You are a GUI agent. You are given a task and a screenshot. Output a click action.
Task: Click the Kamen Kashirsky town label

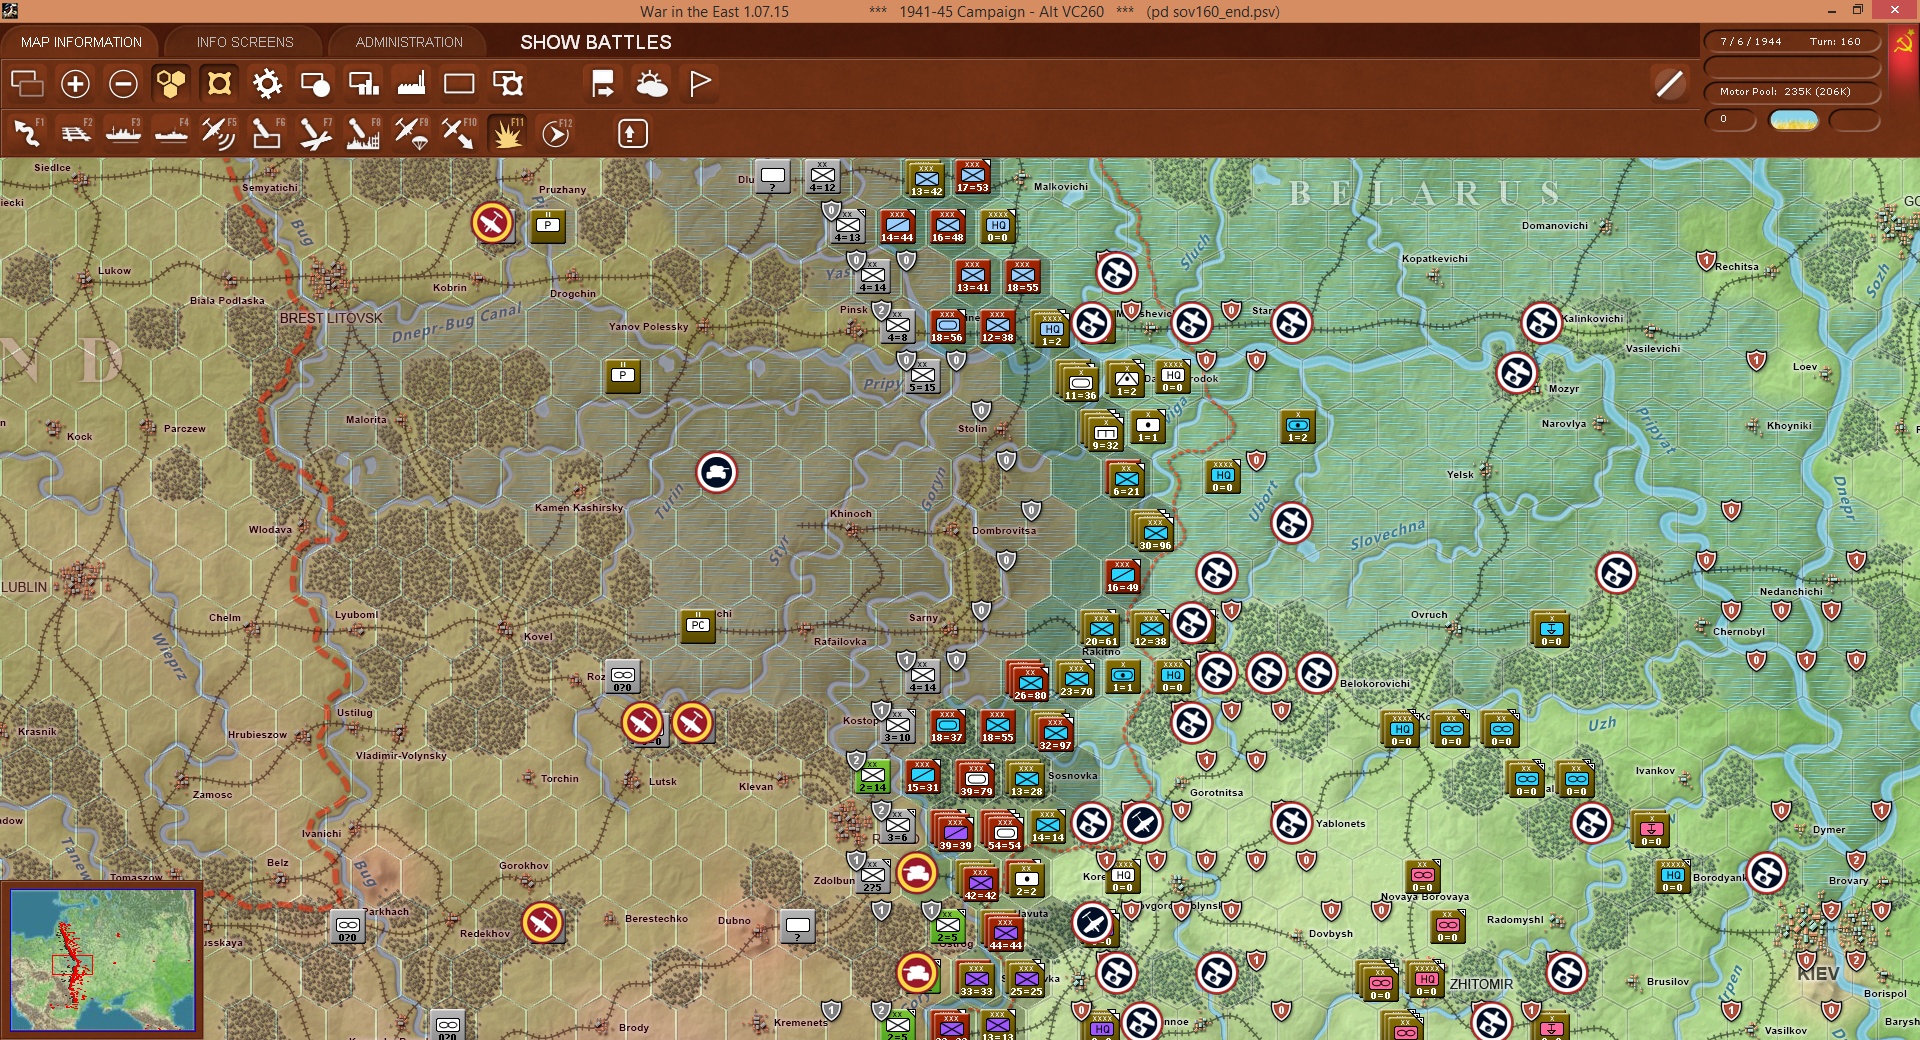coord(579,508)
